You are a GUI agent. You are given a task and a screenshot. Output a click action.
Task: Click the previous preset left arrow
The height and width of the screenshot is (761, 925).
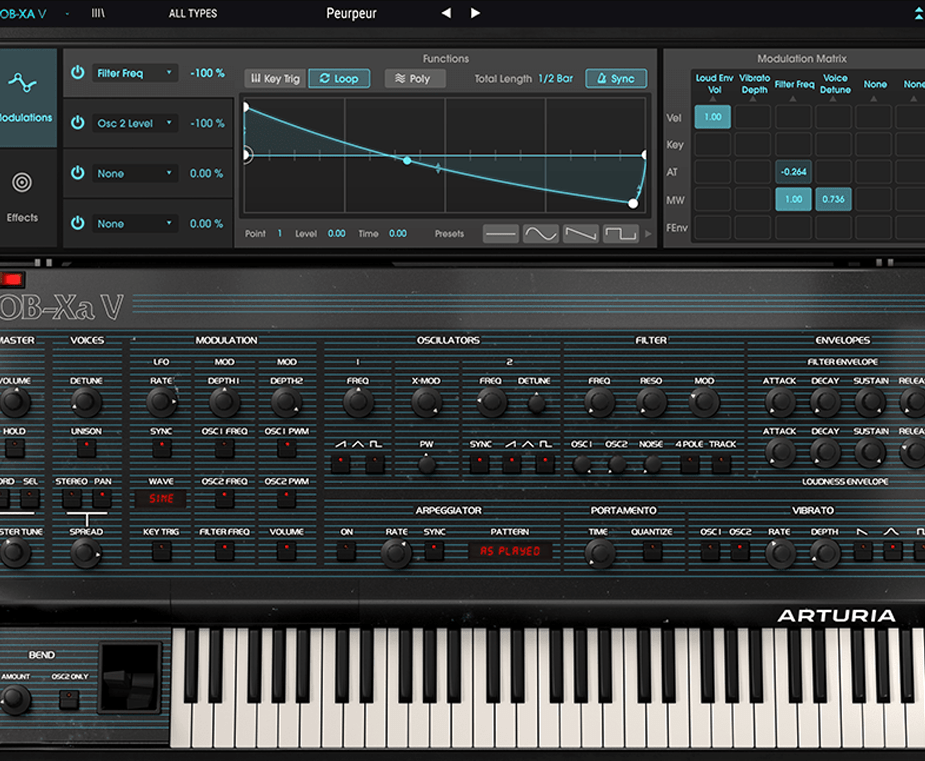(x=446, y=13)
